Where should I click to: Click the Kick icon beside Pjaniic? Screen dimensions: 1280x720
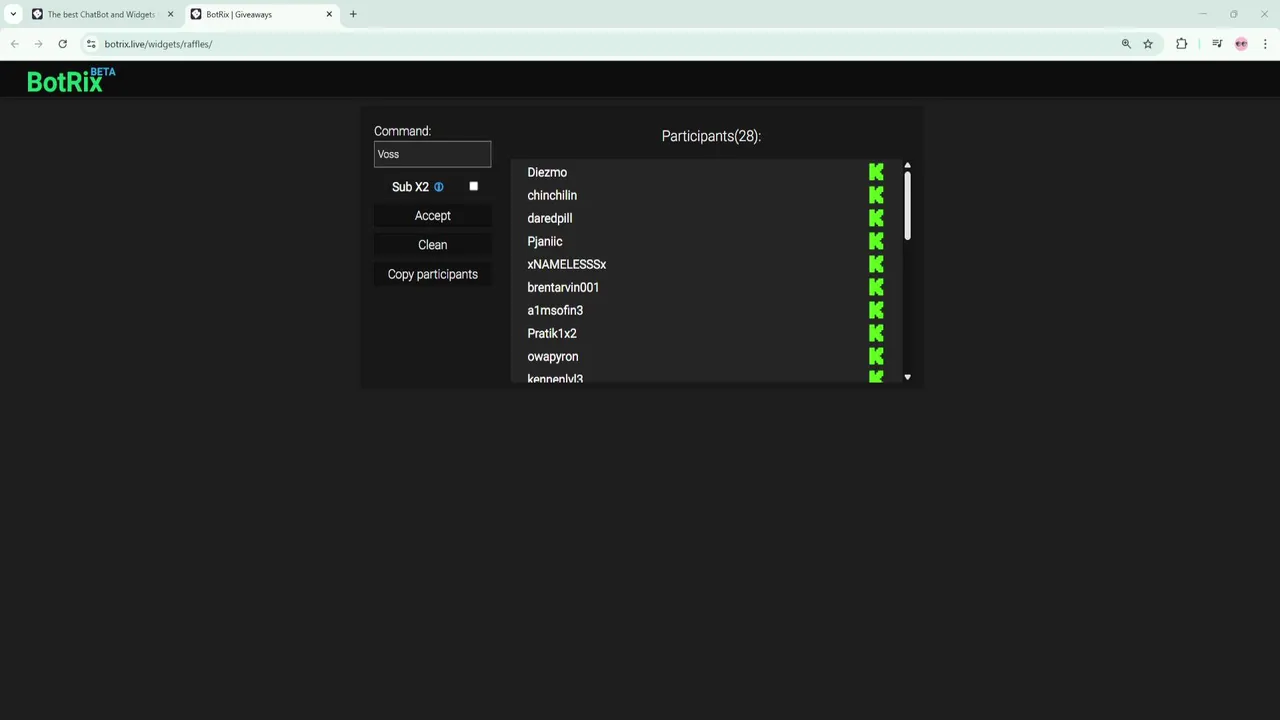click(876, 241)
